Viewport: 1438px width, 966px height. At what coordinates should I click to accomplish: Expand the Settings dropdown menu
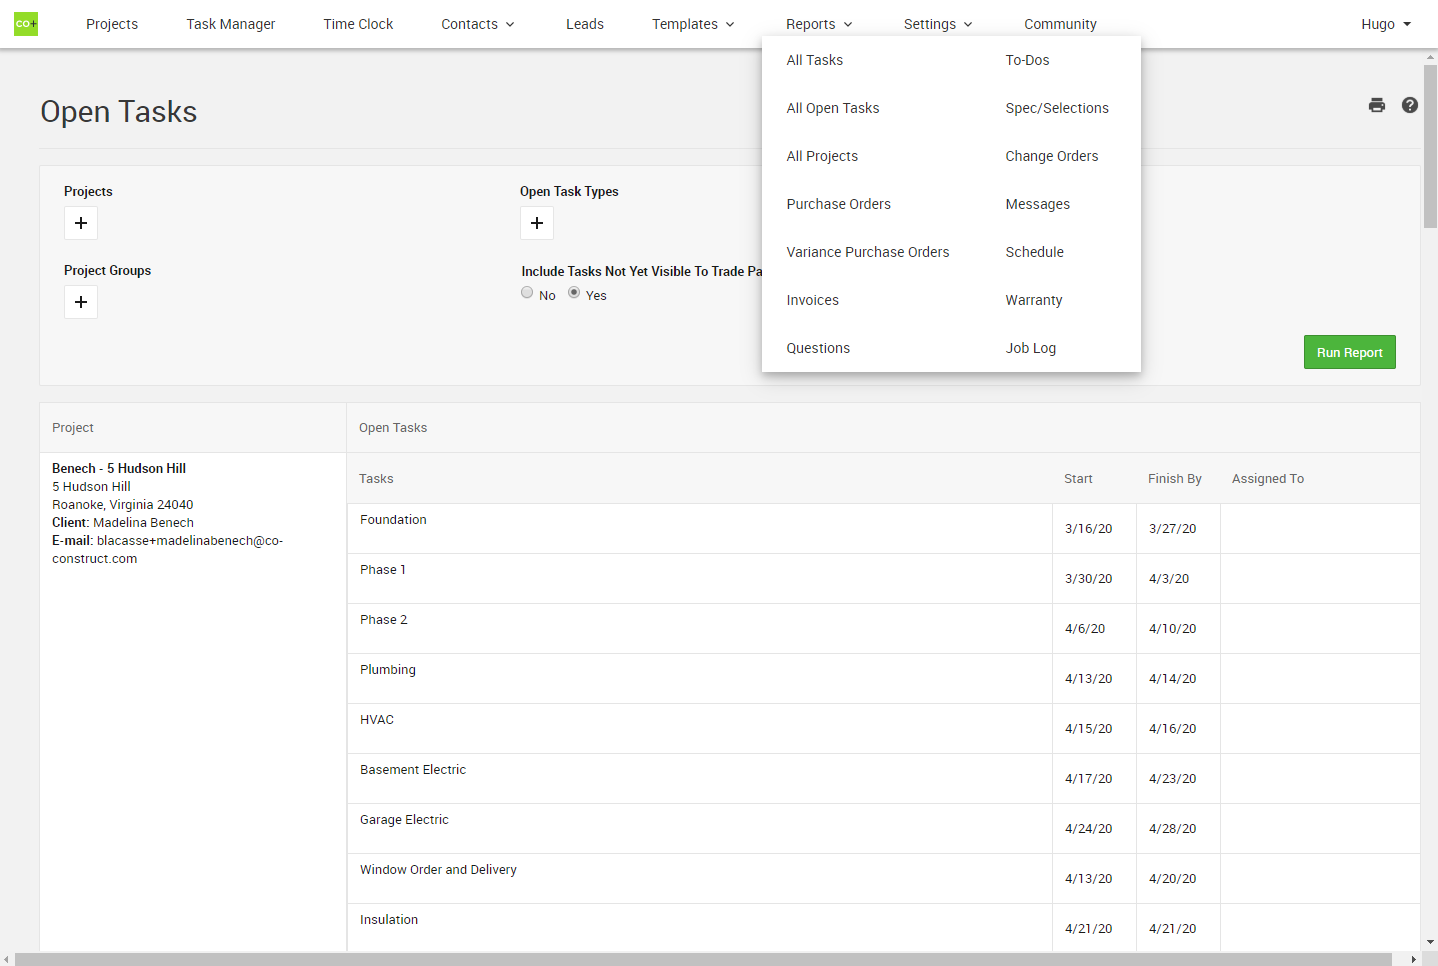point(938,24)
